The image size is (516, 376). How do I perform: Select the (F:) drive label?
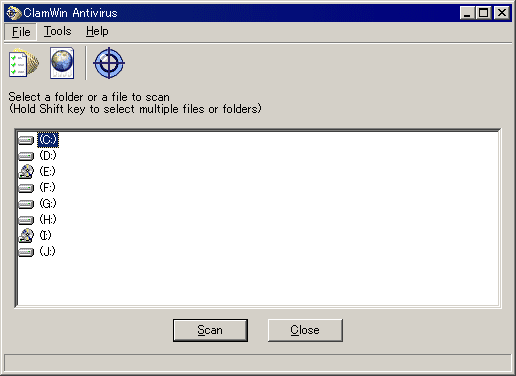pos(47,187)
